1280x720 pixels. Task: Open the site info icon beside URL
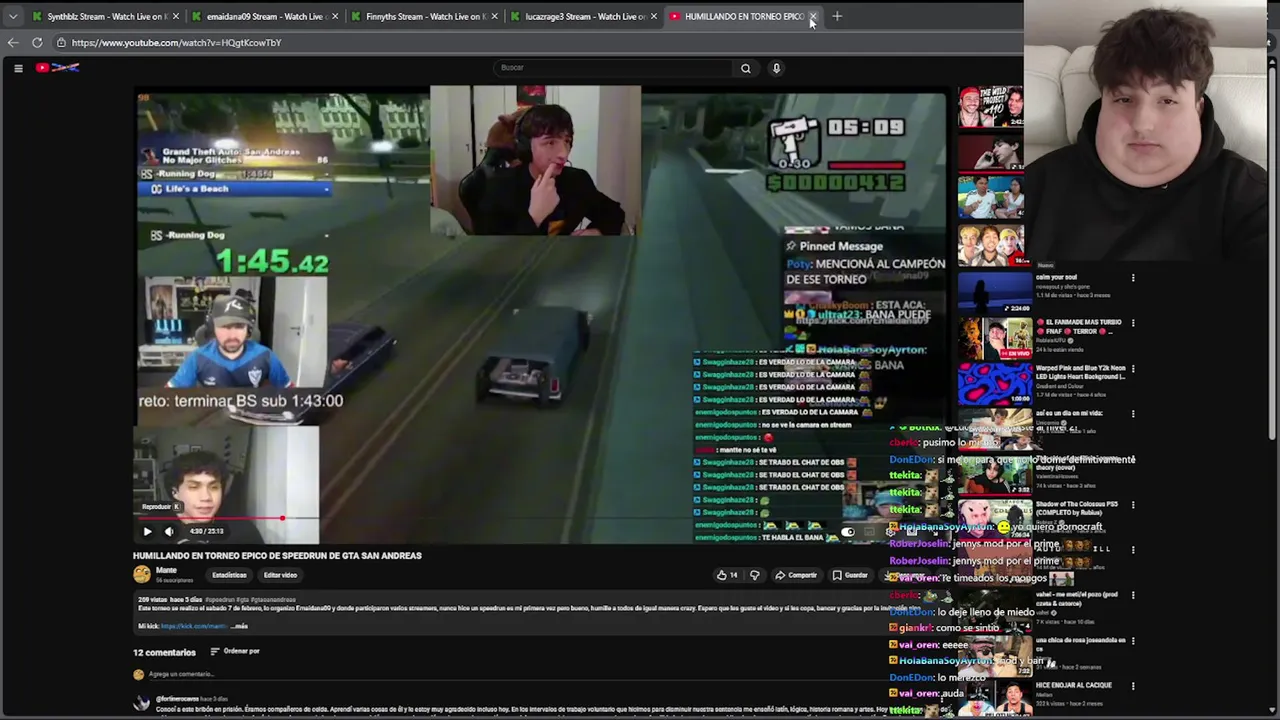[x=61, y=43]
